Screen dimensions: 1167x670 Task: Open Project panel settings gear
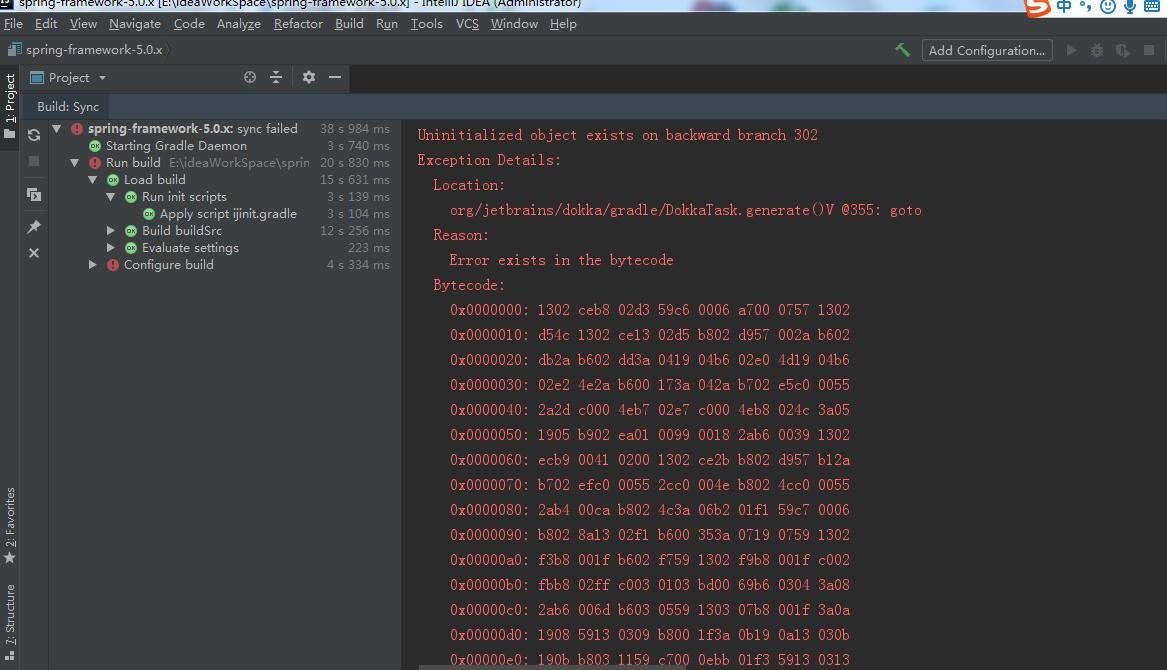click(x=309, y=77)
